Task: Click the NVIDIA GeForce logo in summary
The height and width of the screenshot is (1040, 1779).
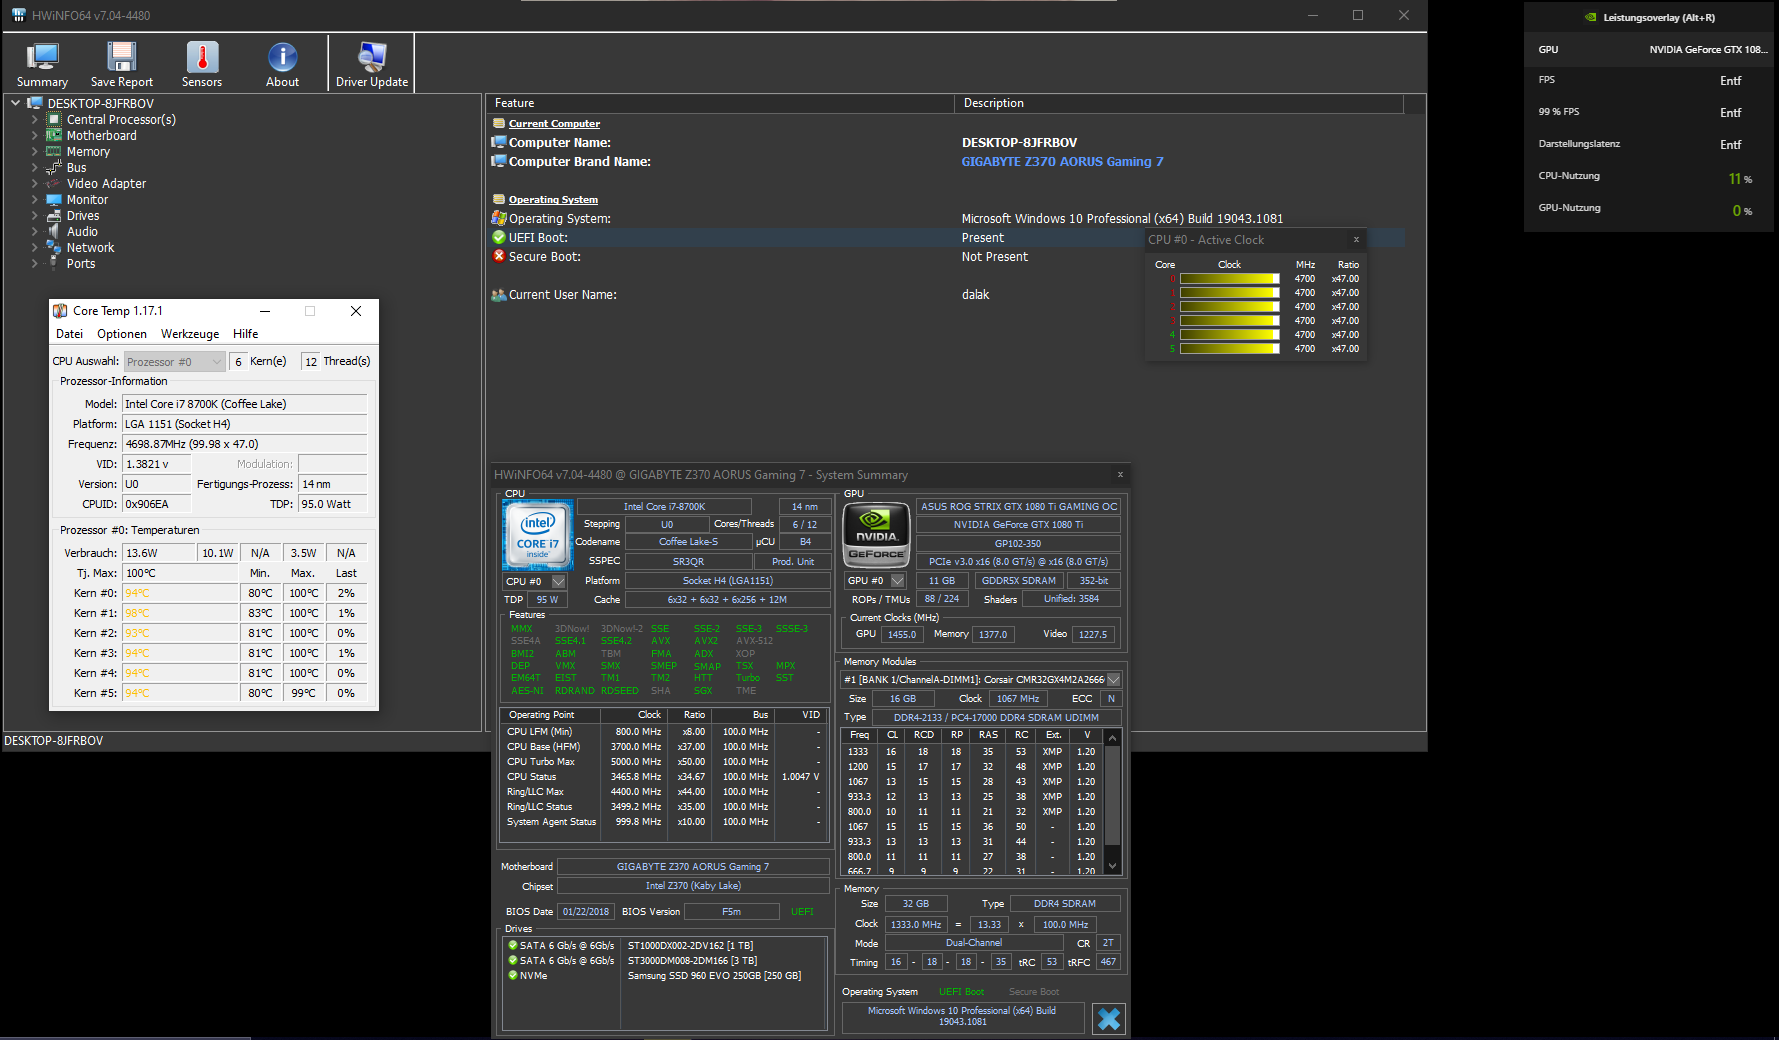Action: point(877,535)
